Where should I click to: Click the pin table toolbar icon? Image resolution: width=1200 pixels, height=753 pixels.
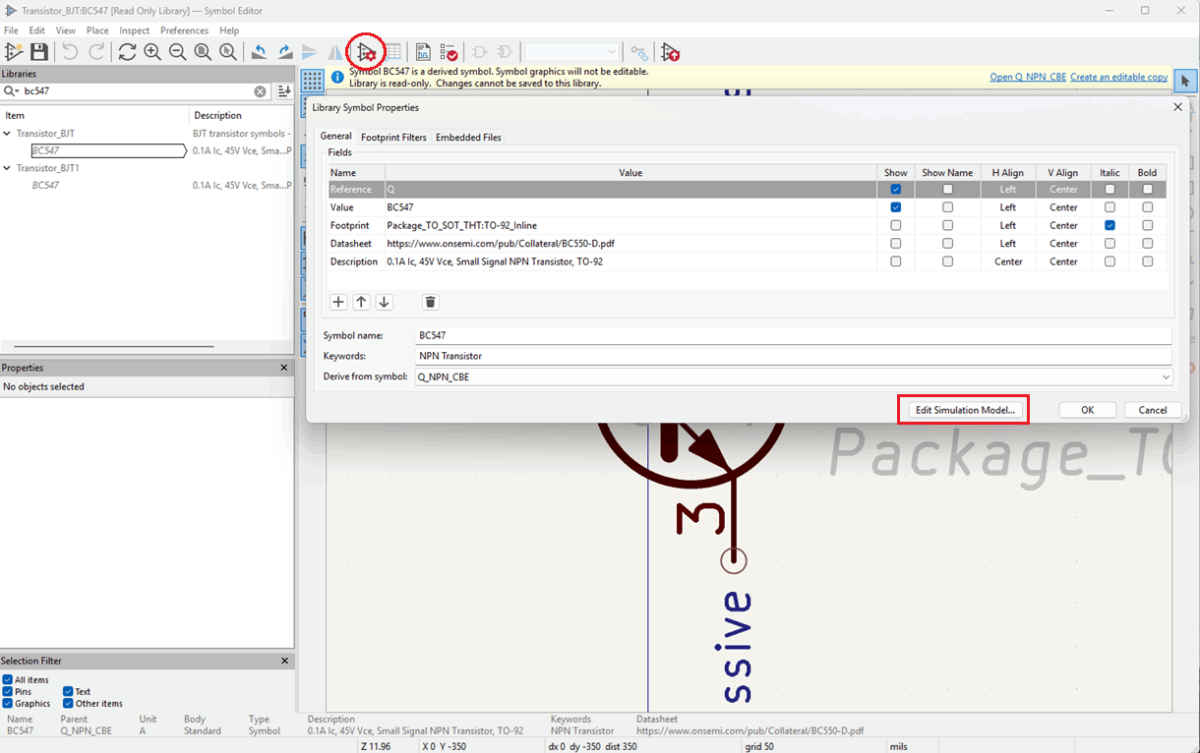click(x=393, y=52)
